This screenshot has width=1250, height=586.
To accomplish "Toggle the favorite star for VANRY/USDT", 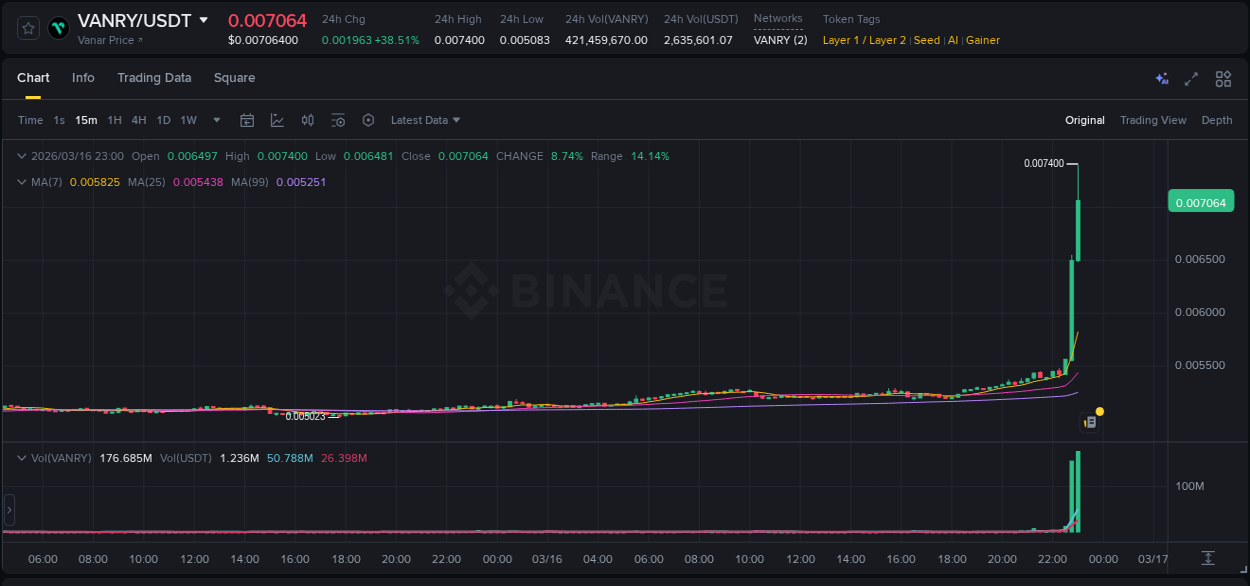I will (x=27, y=27).
